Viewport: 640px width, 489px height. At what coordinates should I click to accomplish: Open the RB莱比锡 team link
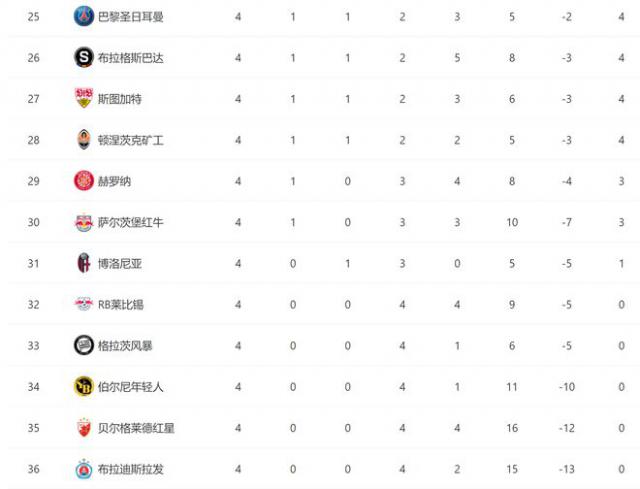pos(120,304)
